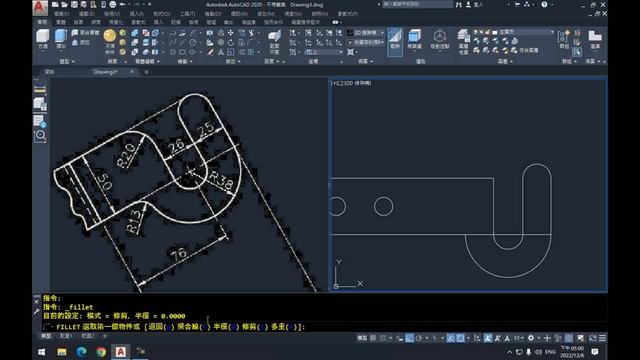Screen dimensions: 640x360
Task: Switch to the 配置1 layout tab
Action: (66, 336)
